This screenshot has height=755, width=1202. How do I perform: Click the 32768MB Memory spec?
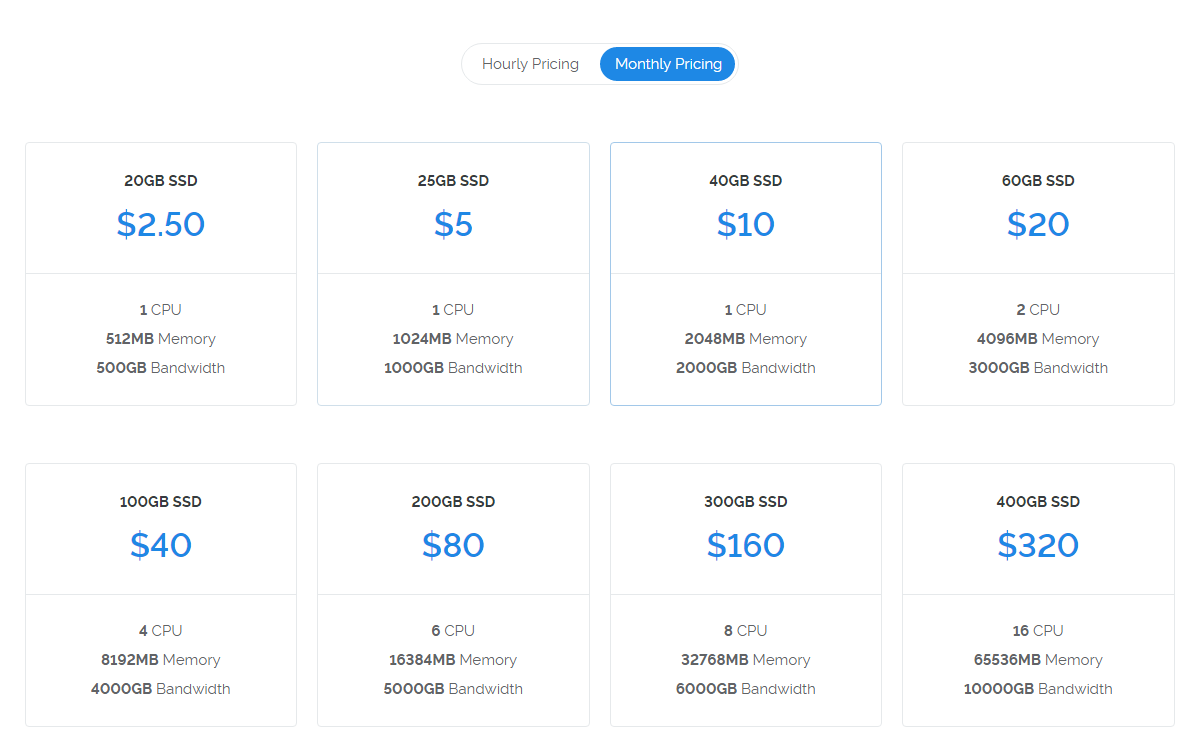click(x=746, y=660)
